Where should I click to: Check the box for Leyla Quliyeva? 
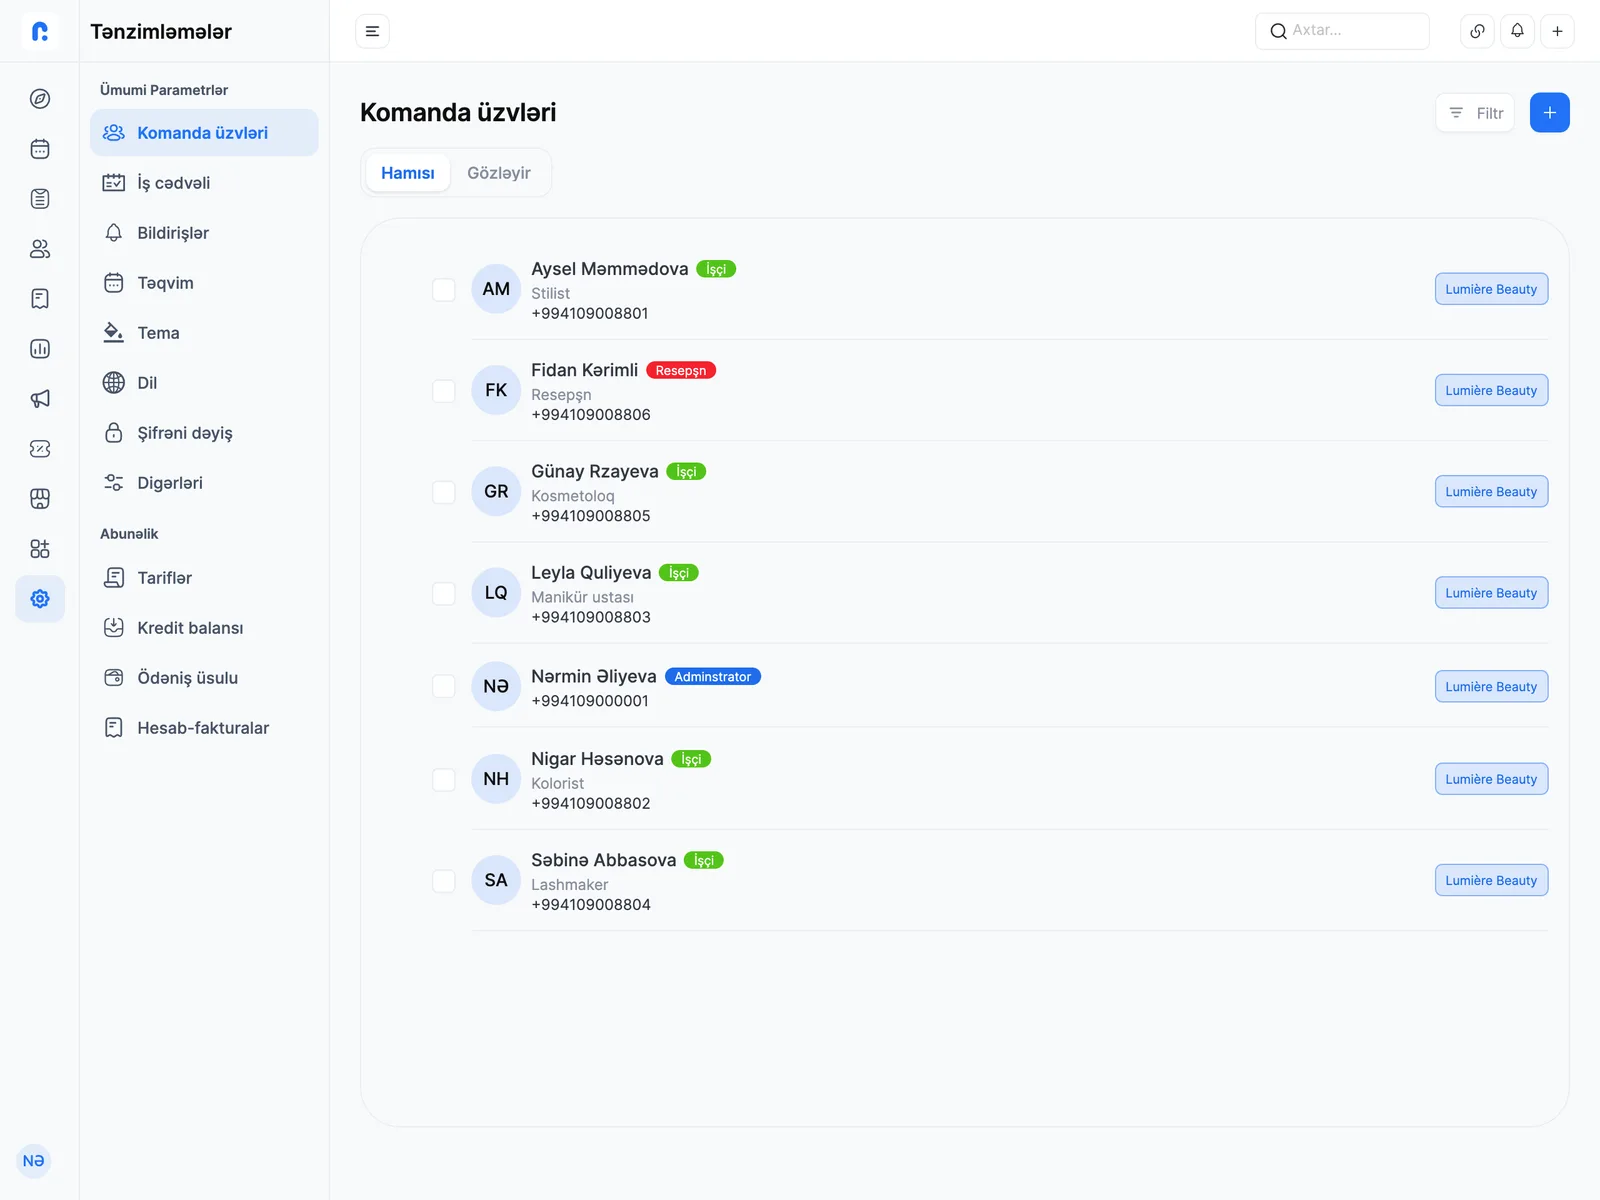[x=444, y=593]
